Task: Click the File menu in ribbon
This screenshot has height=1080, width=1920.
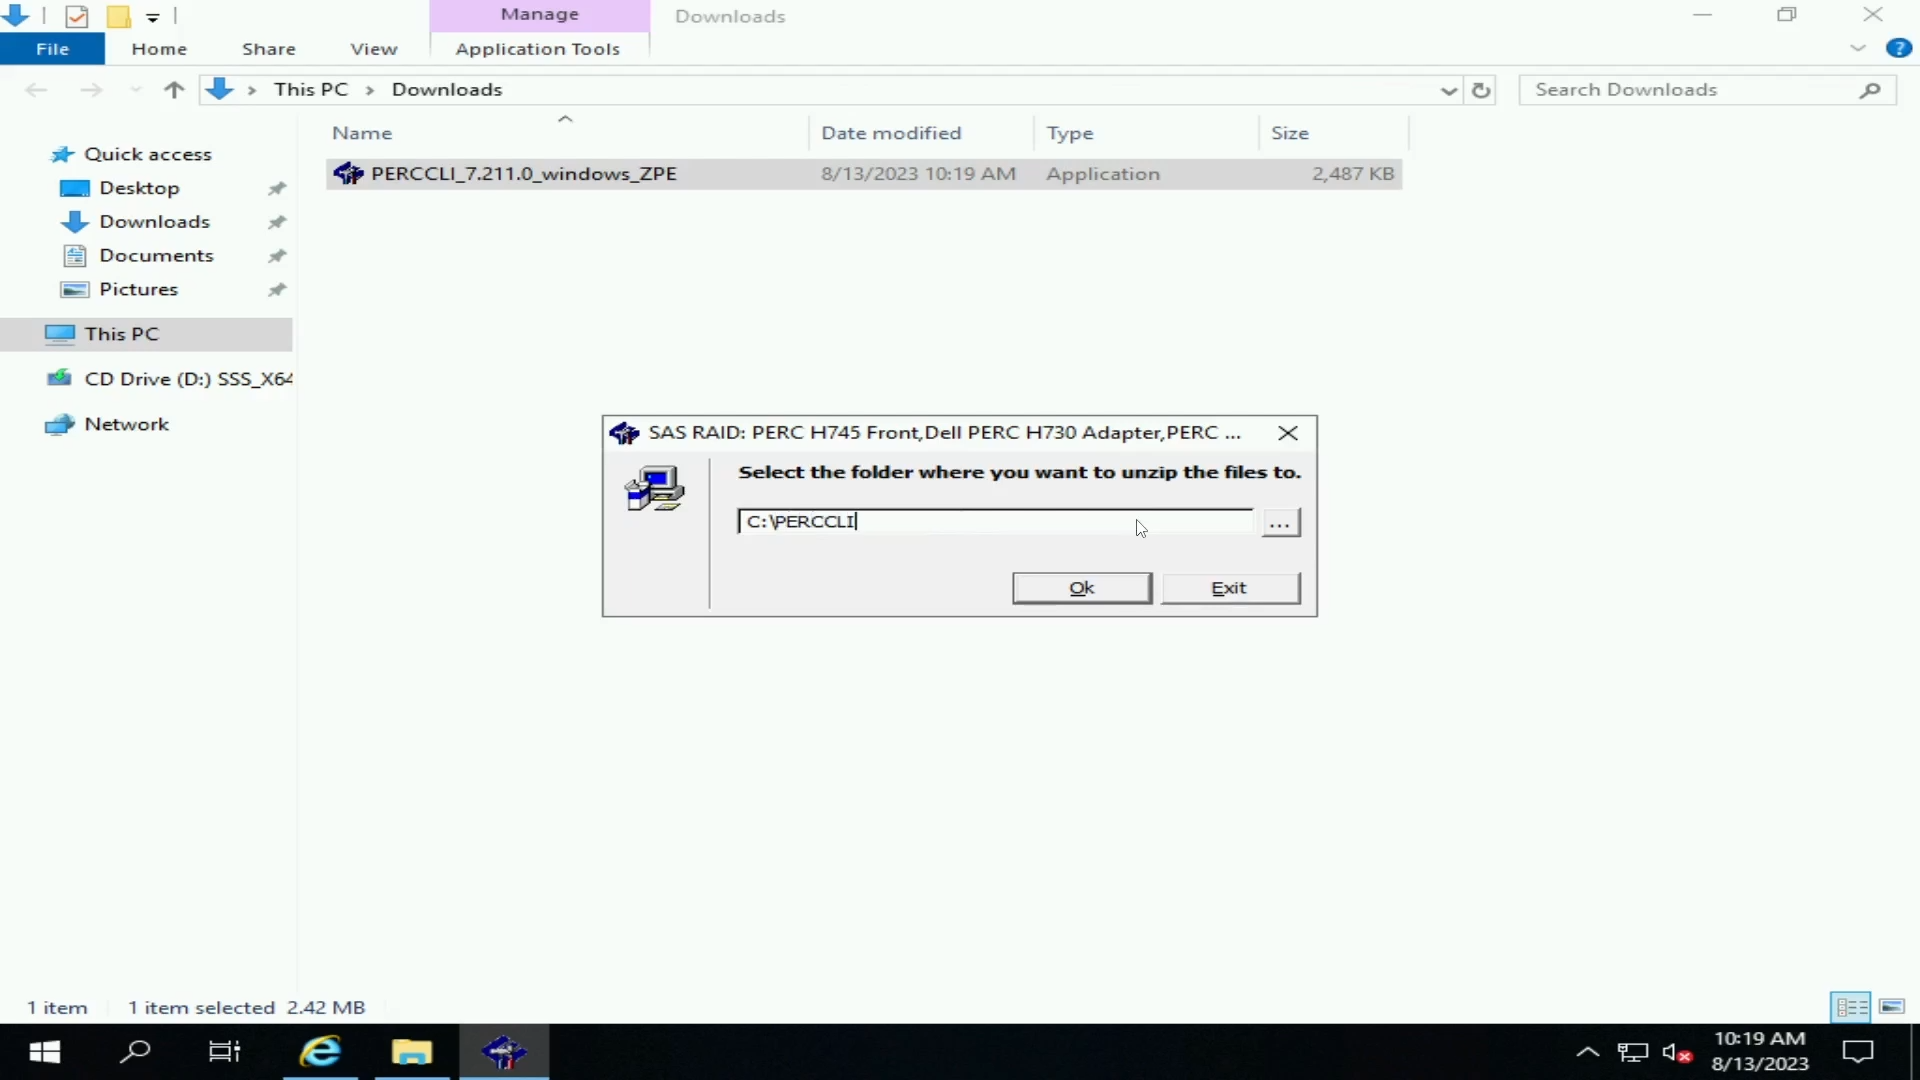Action: [x=51, y=47]
